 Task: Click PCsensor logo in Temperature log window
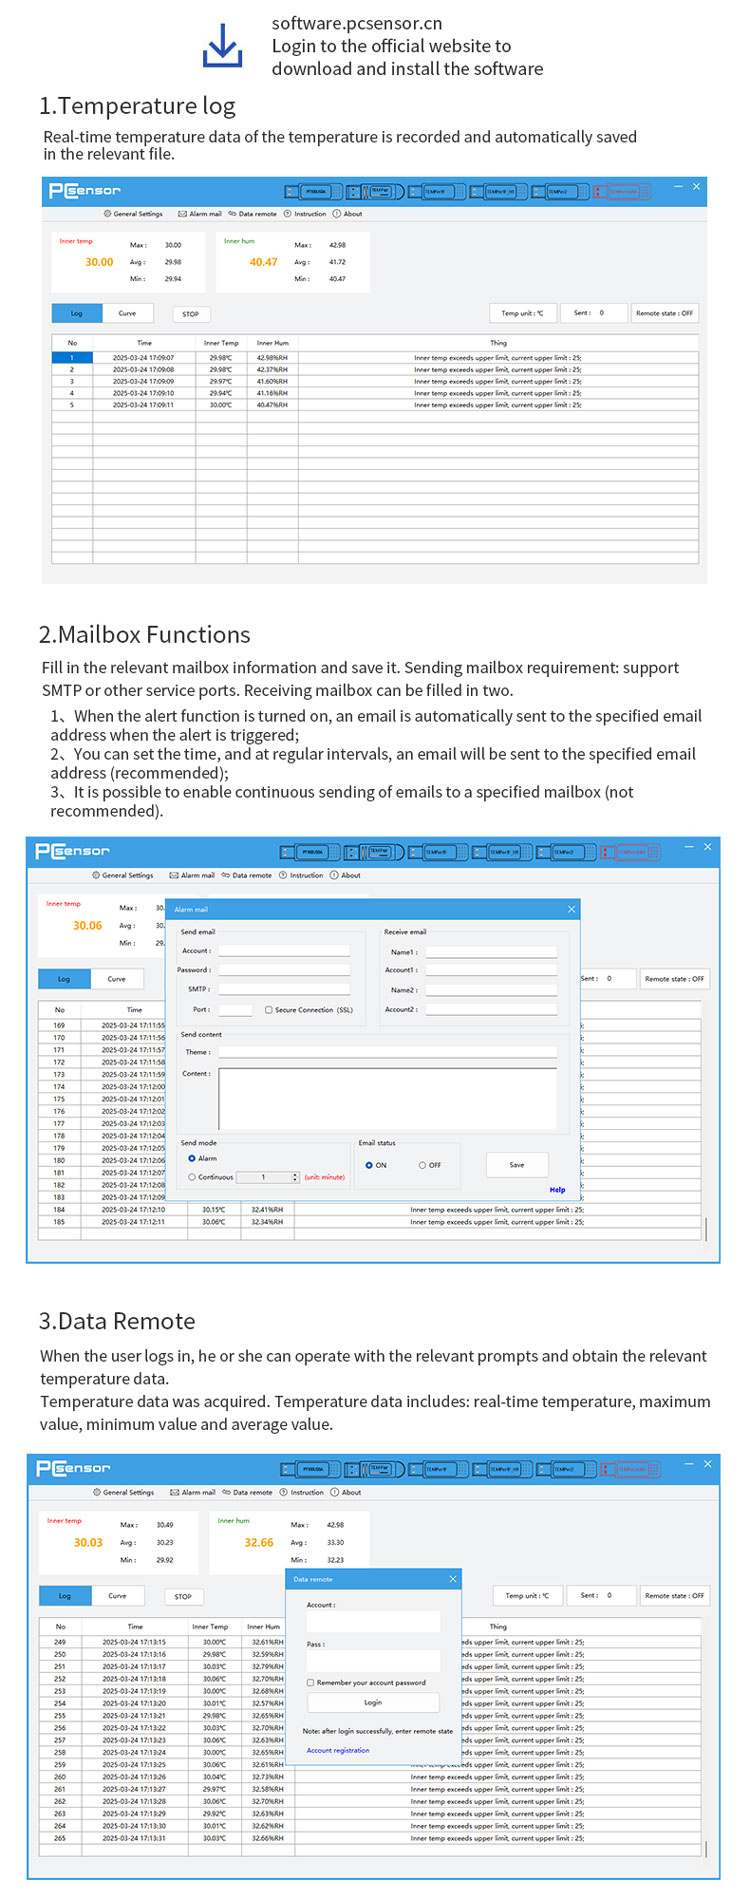(x=85, y=190)
